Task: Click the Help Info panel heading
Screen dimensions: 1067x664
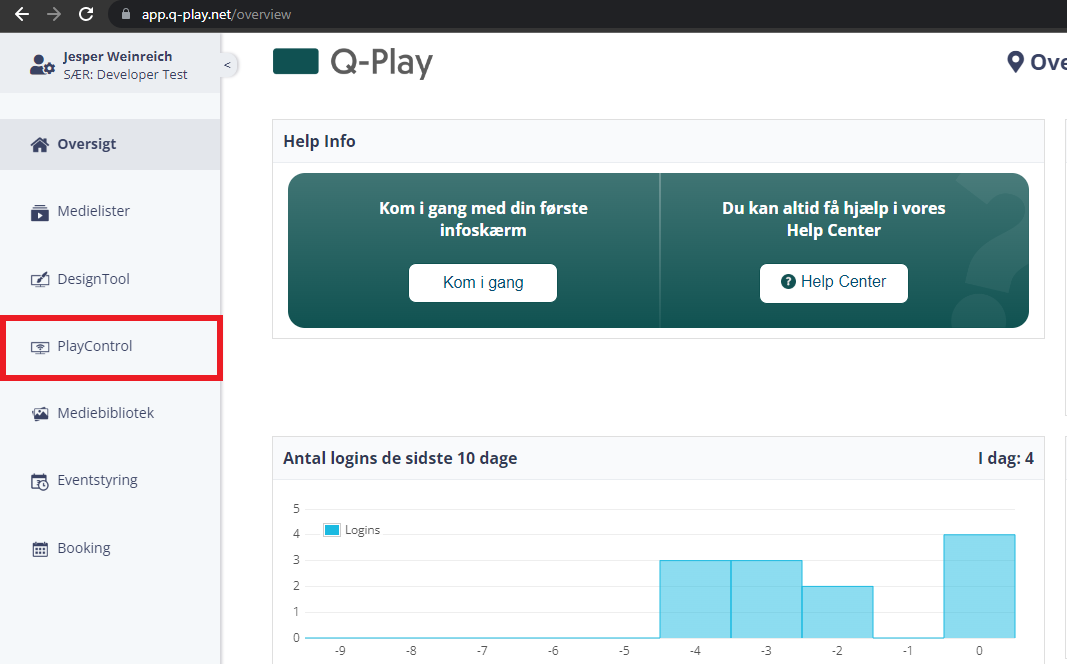Action: click(319, 142)
